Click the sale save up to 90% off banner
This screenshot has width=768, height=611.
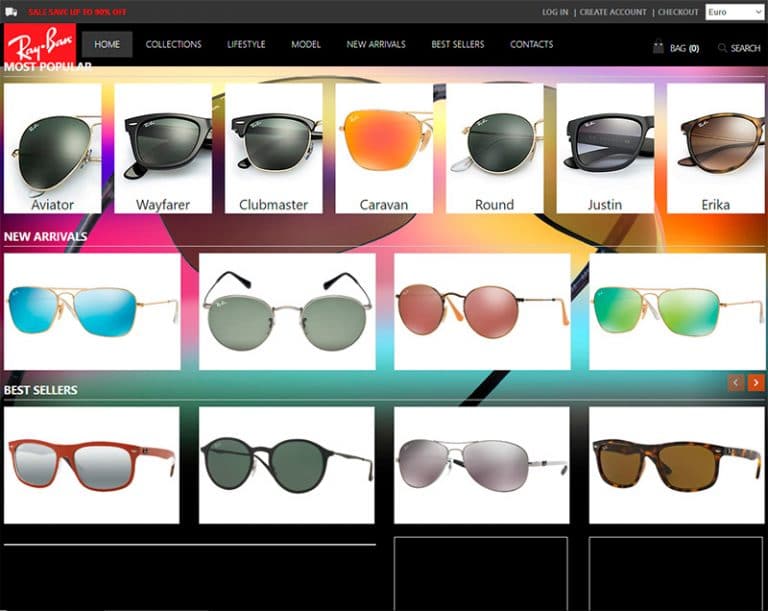77,12
